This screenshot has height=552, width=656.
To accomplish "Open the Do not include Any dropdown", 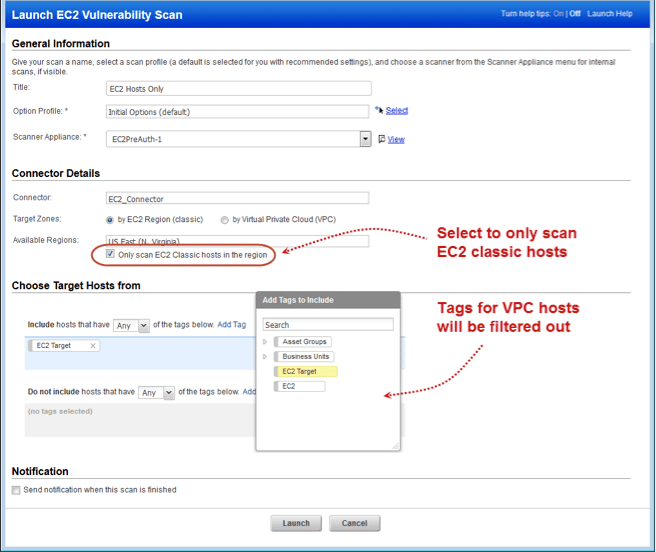I will (x=169, y=393).
